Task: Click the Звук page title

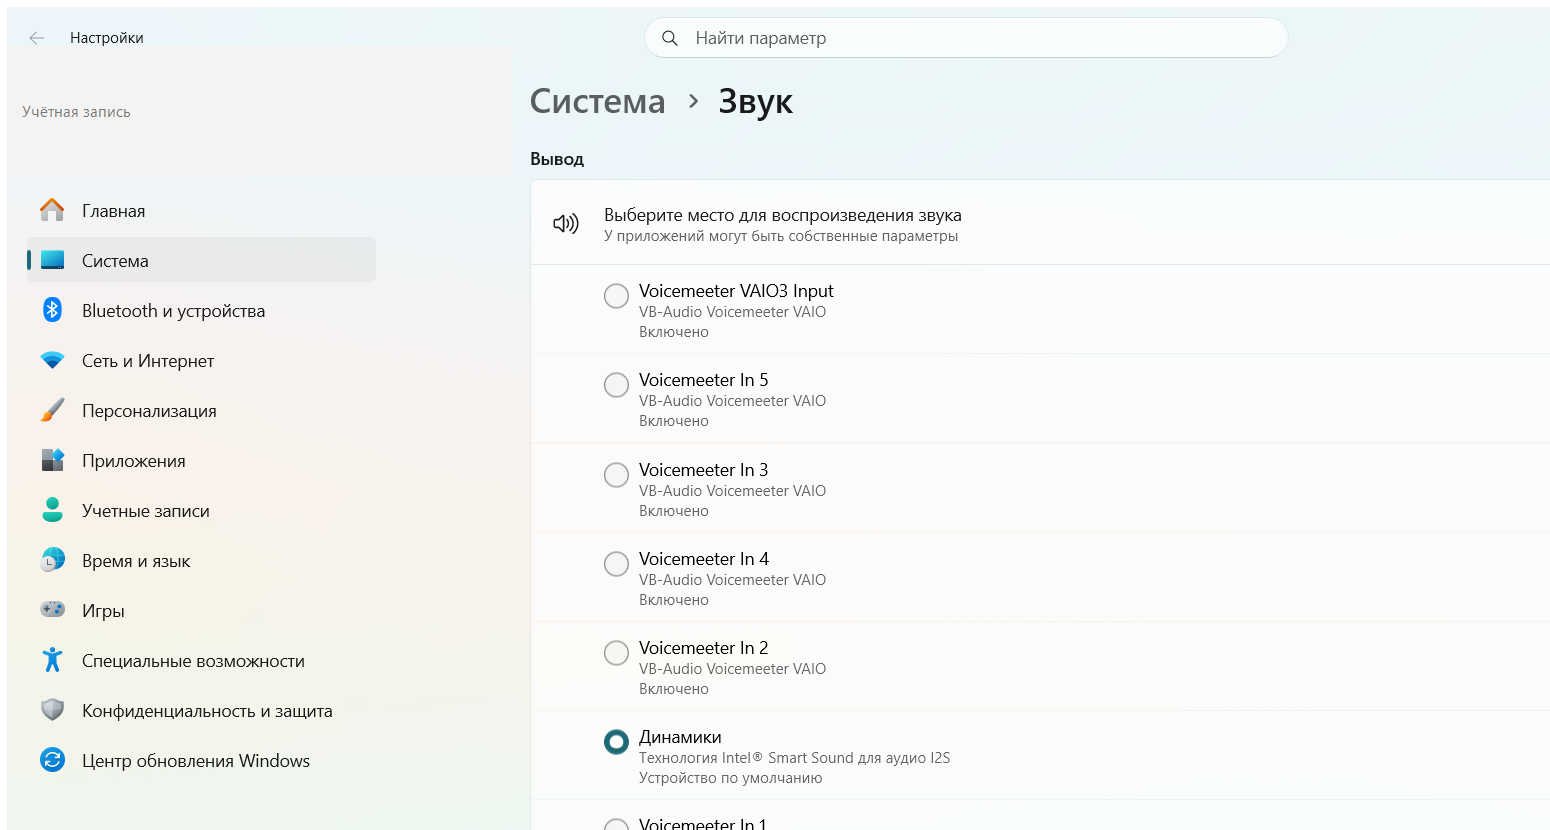Action: (x=756, y=101)
